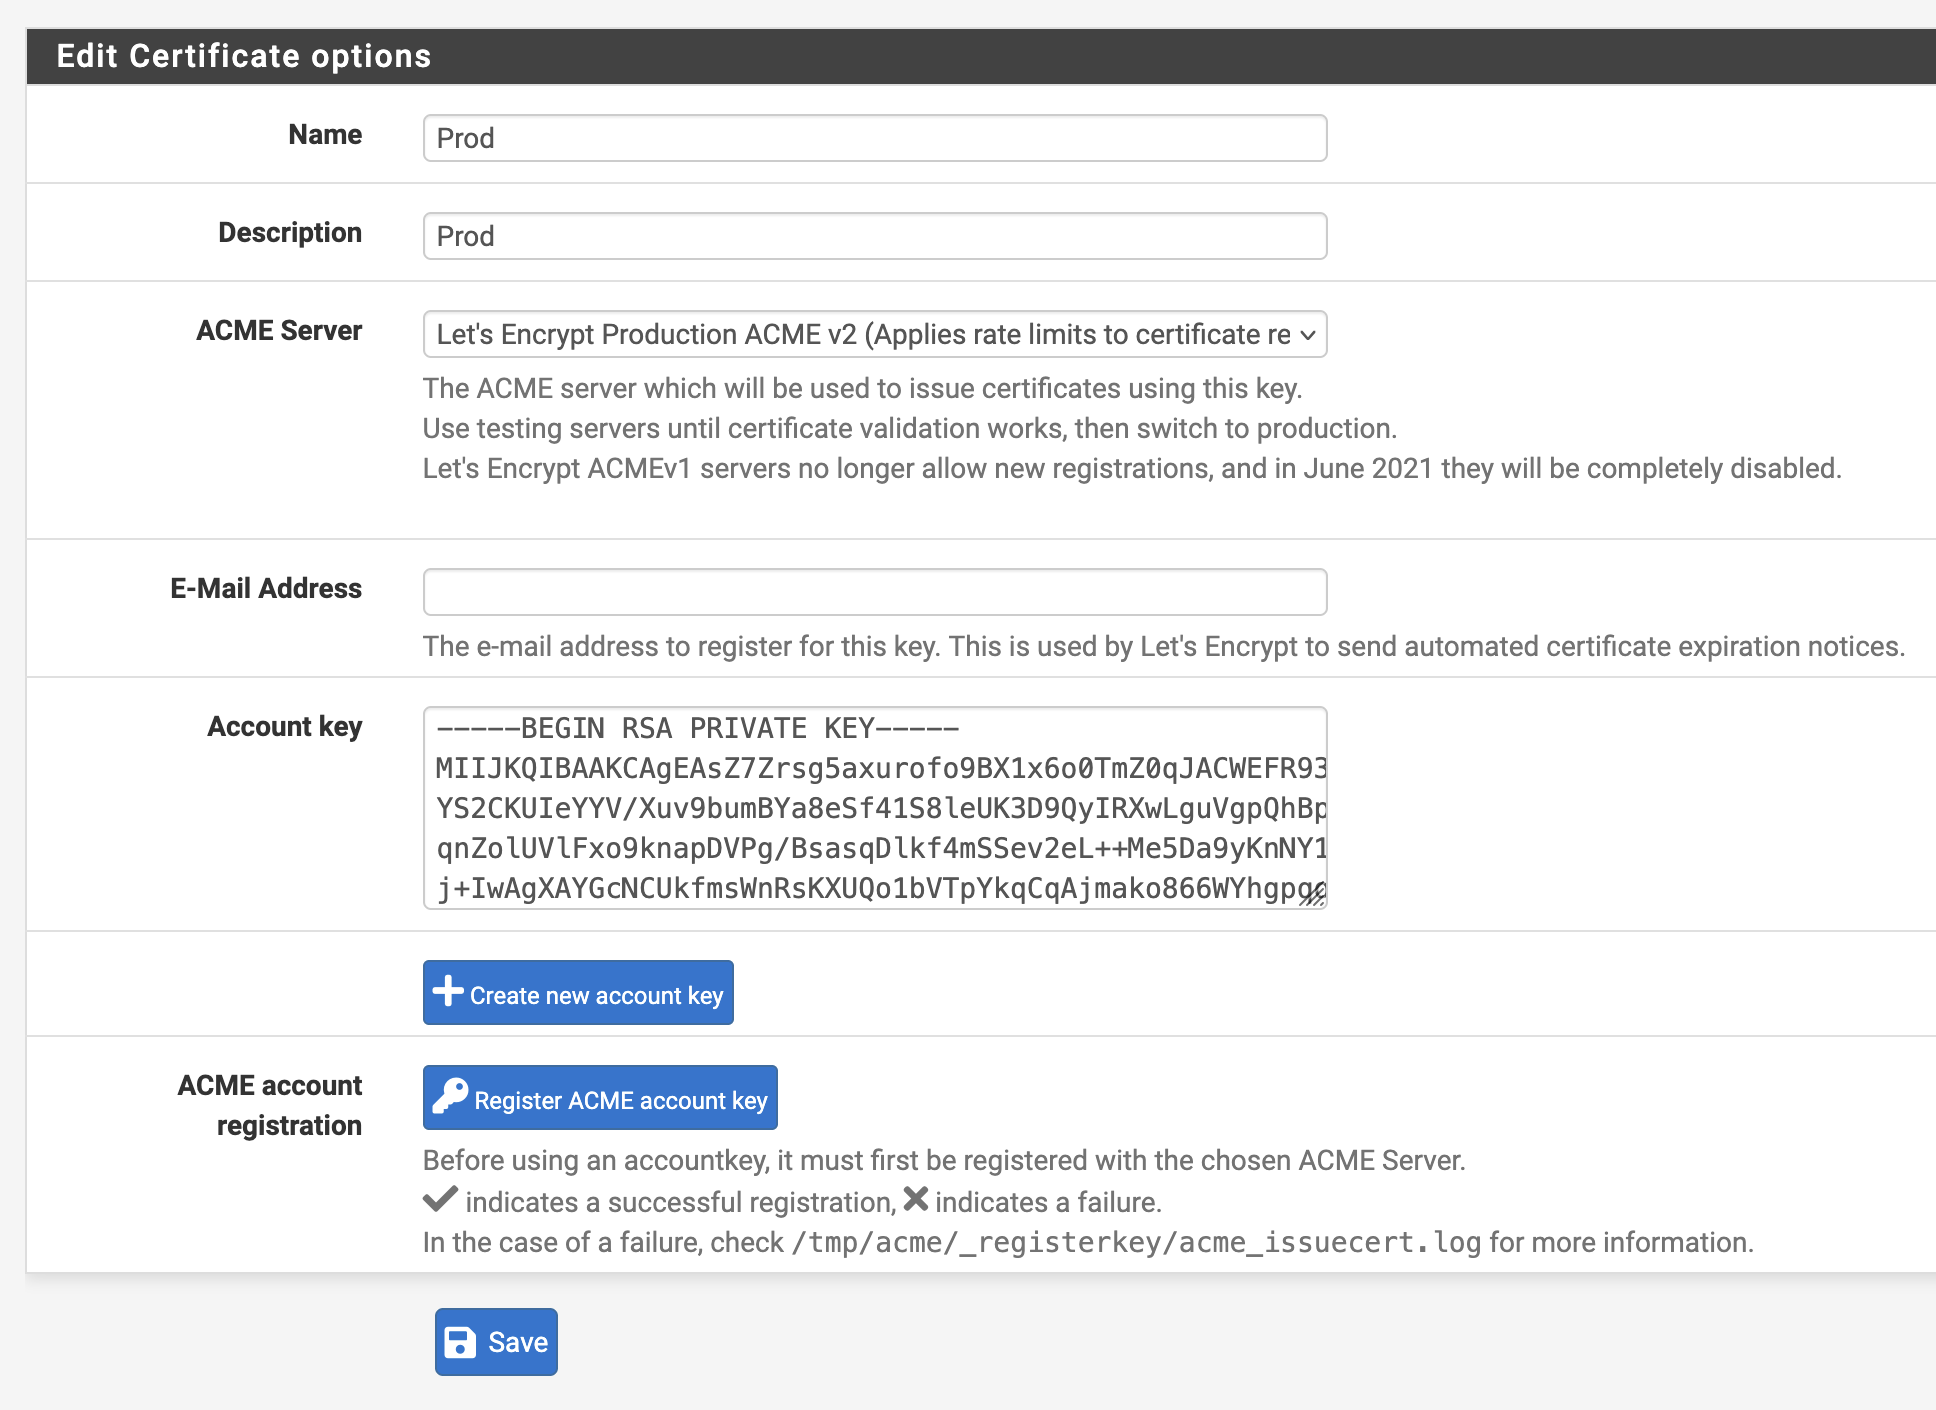The image size is (1936, 1410).
Task: Click the acme_issuecert.log path text
Action: coord(1136,1242)
